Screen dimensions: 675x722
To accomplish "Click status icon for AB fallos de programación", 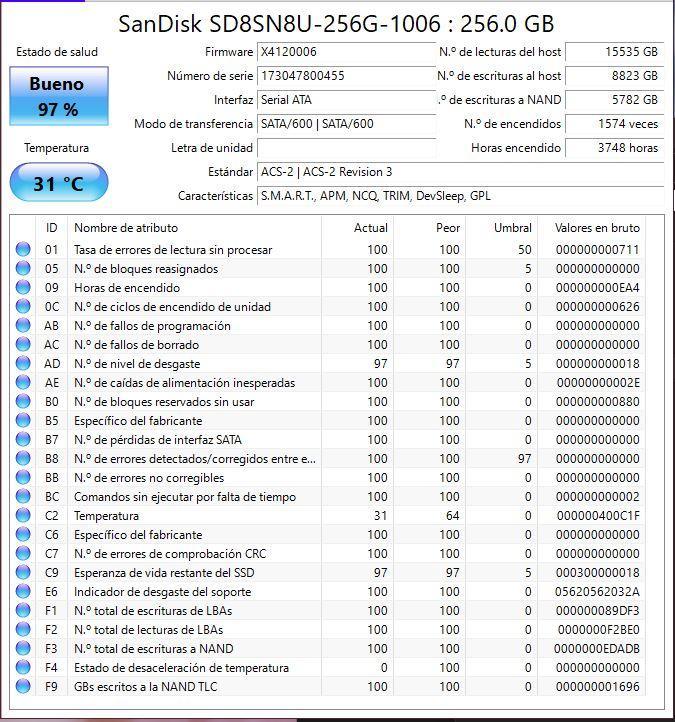I will tap(23, 325).
